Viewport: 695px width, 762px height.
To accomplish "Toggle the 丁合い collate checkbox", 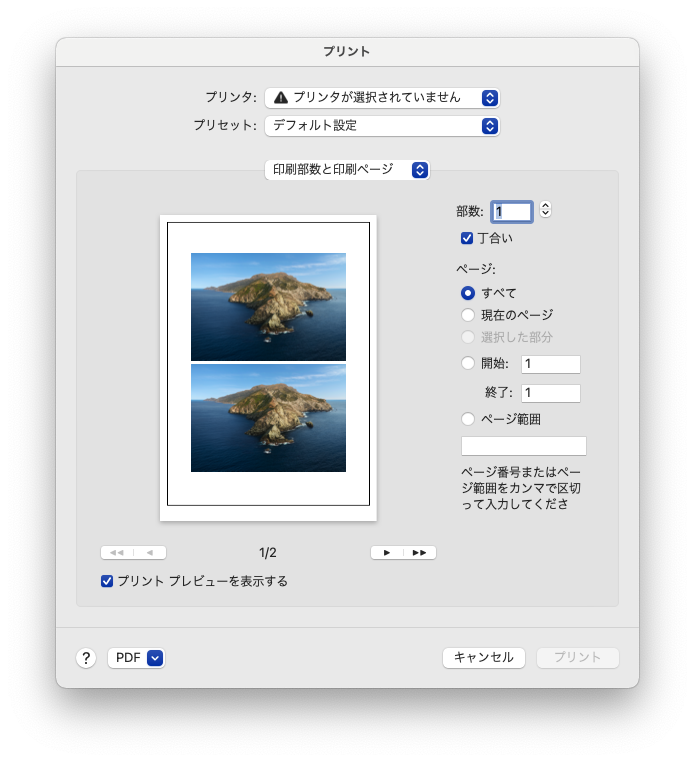I will tap(467, 238).
